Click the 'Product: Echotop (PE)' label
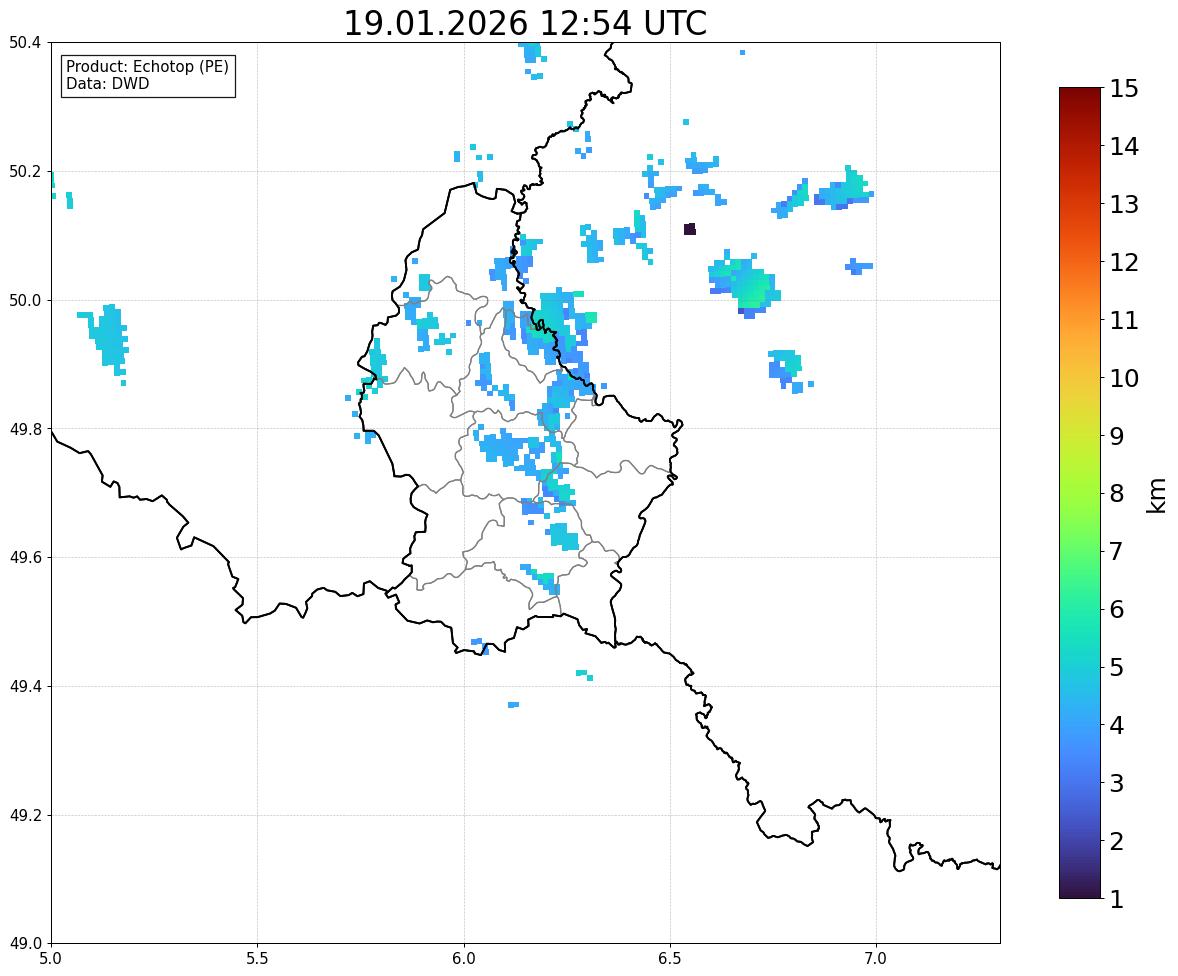The height and width of the screenshot is (976, 1178). (x=147, y=67)
